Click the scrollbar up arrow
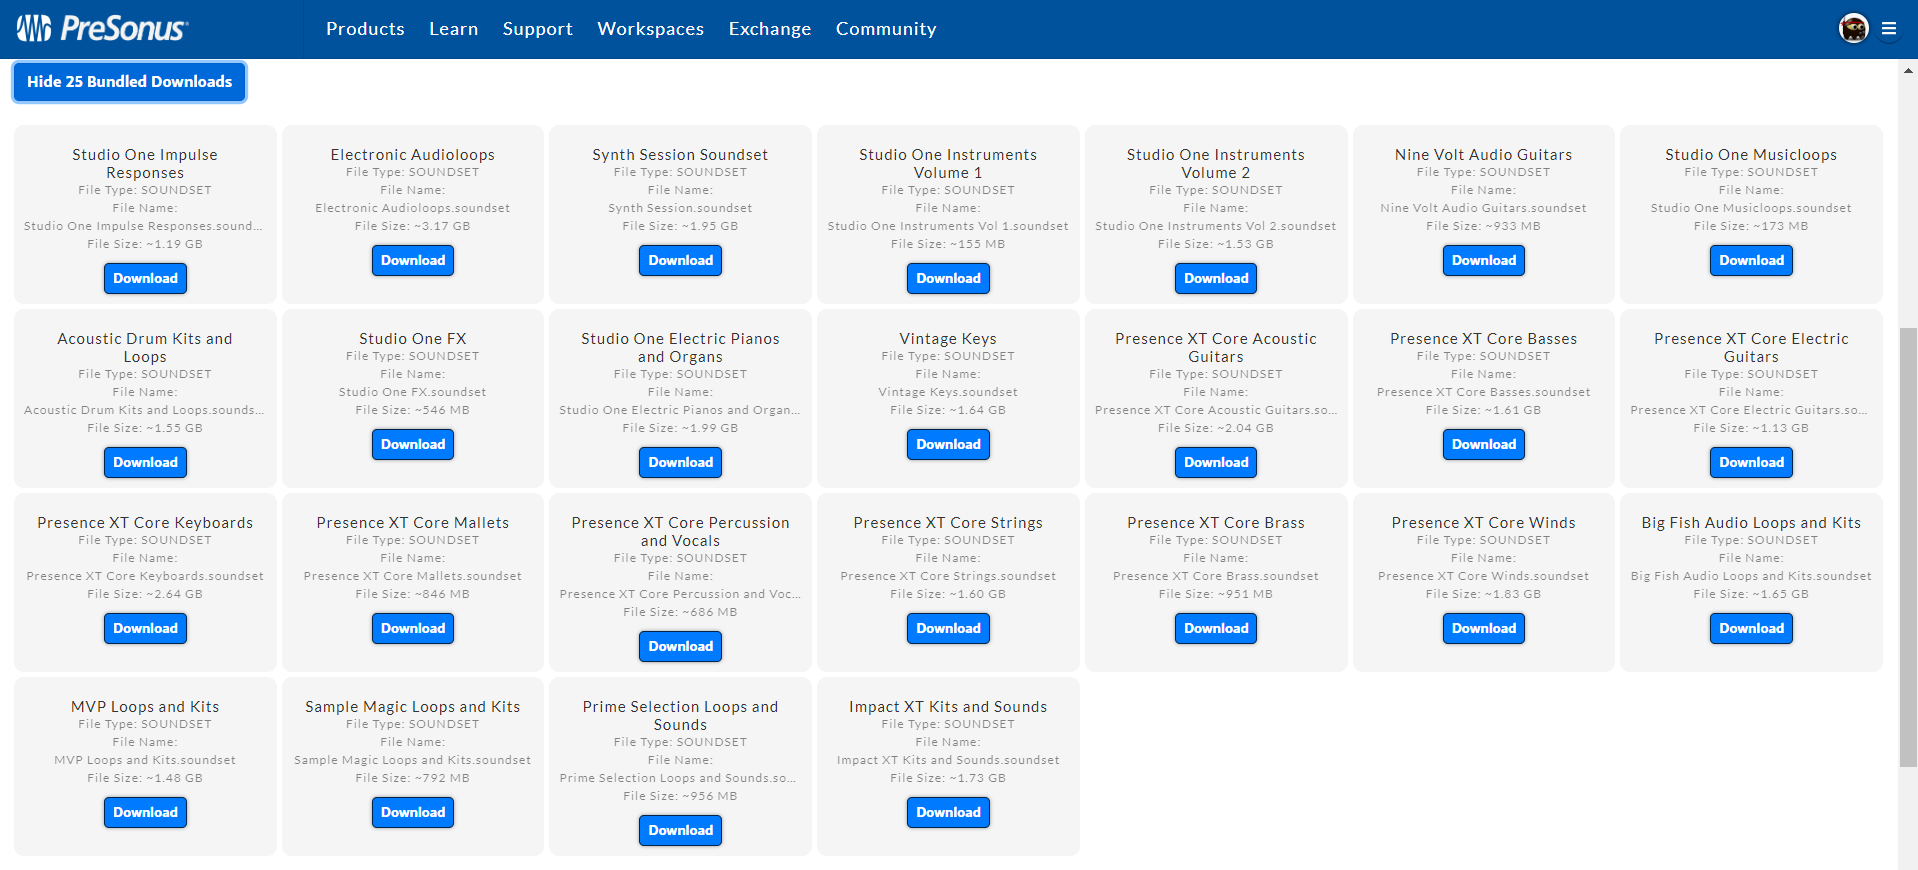1918x870 pixels. pyautogui.click(x=1908, y=70)
